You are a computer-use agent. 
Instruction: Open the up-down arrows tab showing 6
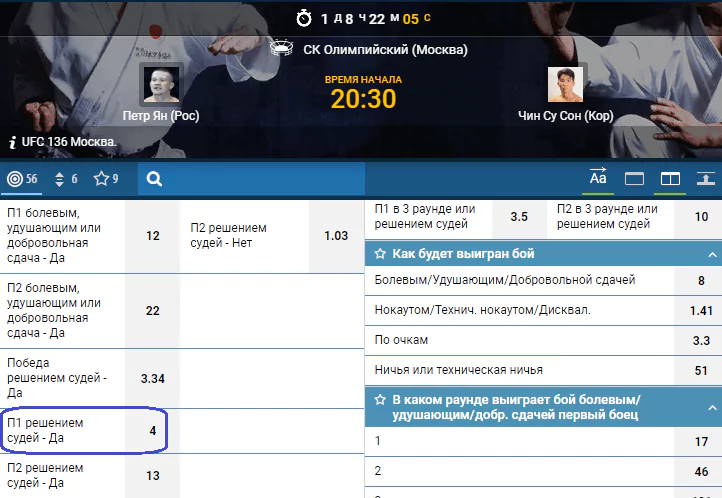[x=66, y=179]
